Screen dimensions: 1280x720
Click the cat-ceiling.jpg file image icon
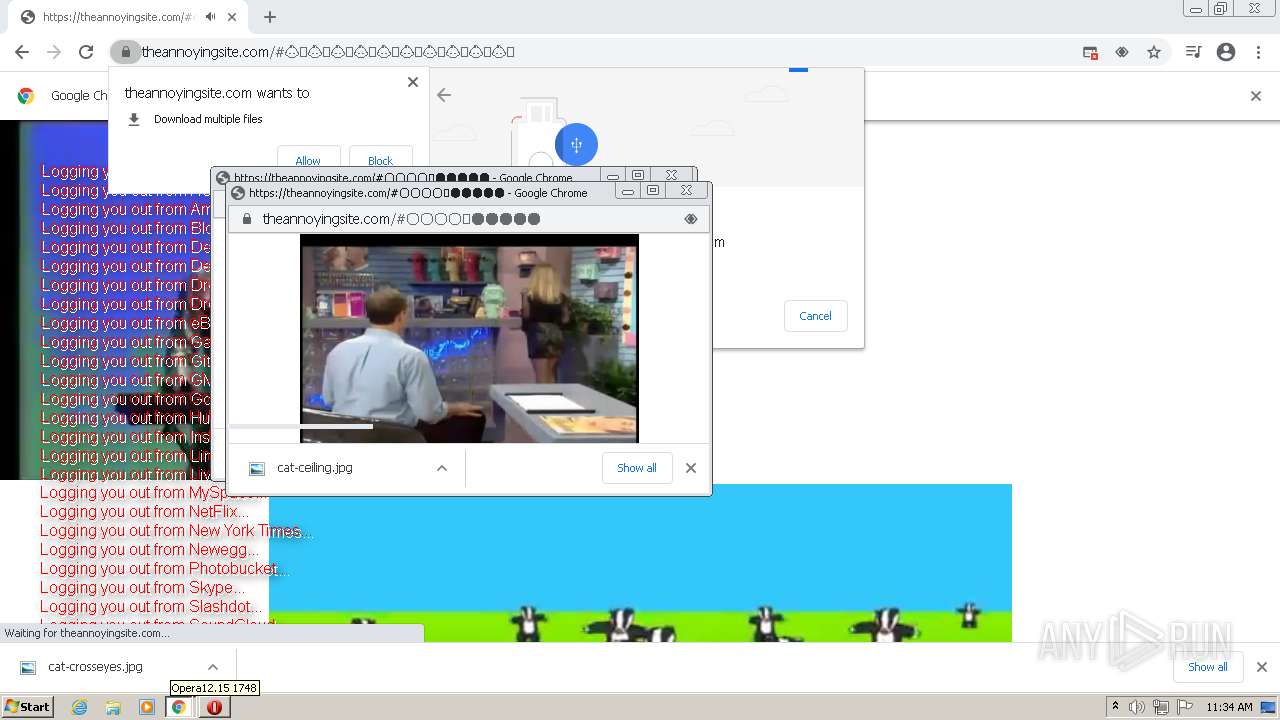click(x=257, y=468)
